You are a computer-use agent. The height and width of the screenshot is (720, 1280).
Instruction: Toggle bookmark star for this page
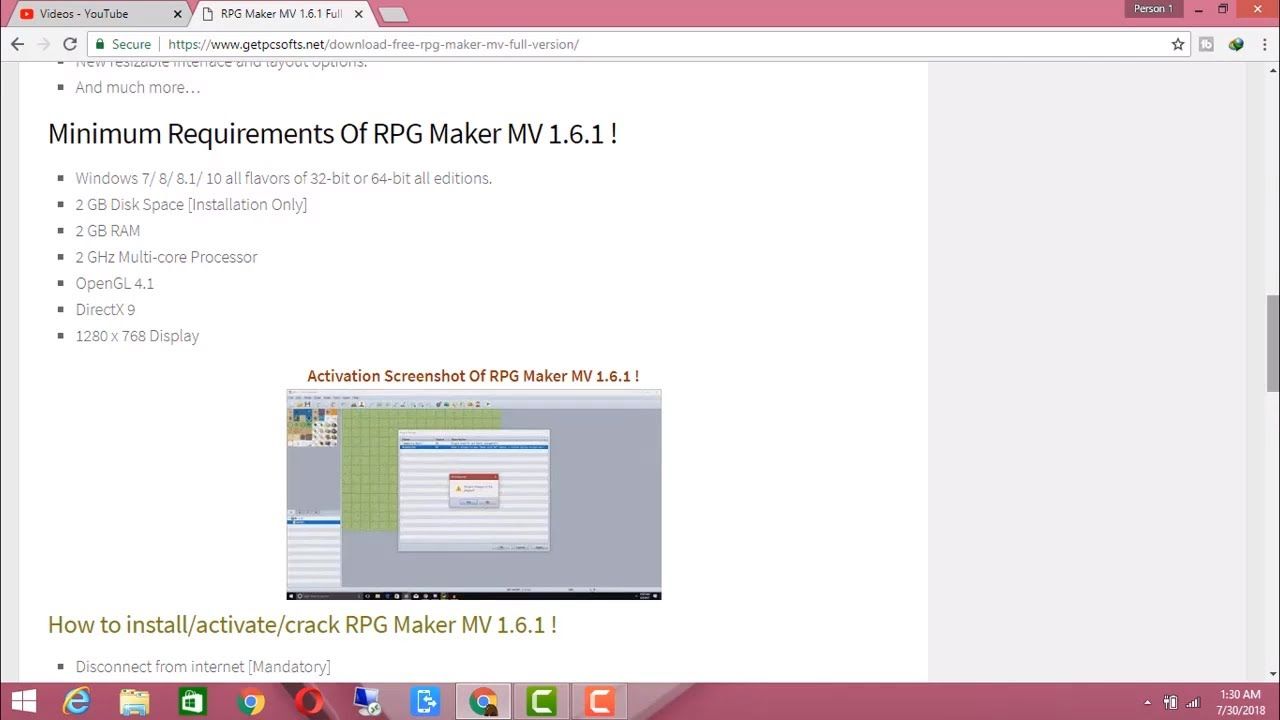coord(1177,44)
